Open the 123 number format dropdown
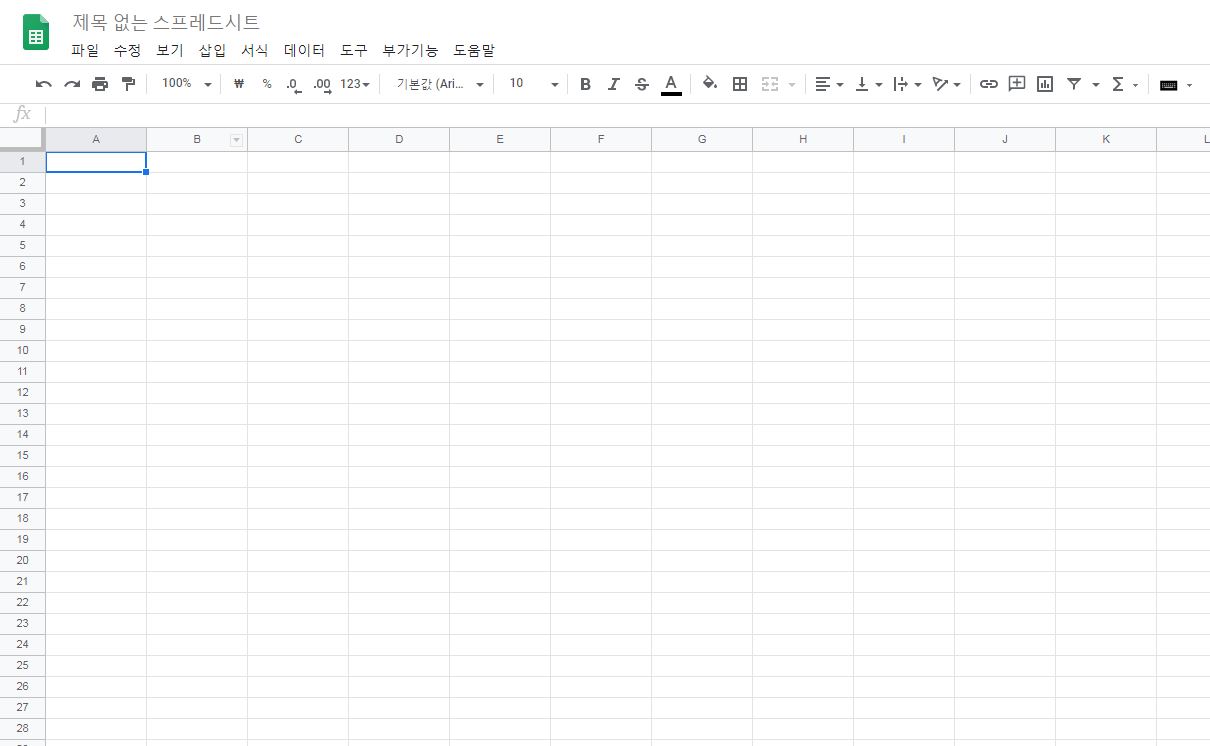 tap(355, 84)
